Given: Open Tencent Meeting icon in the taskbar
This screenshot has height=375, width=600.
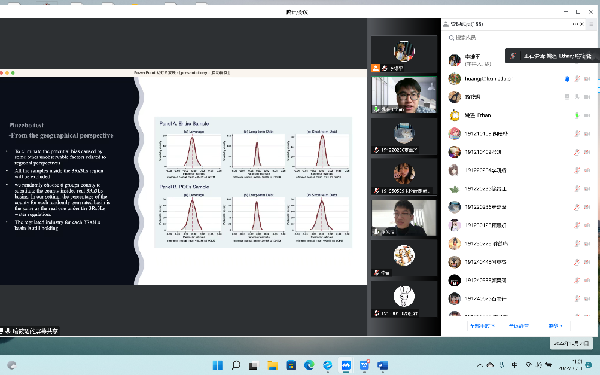Looking at the screenshot, I should point(346,365).
